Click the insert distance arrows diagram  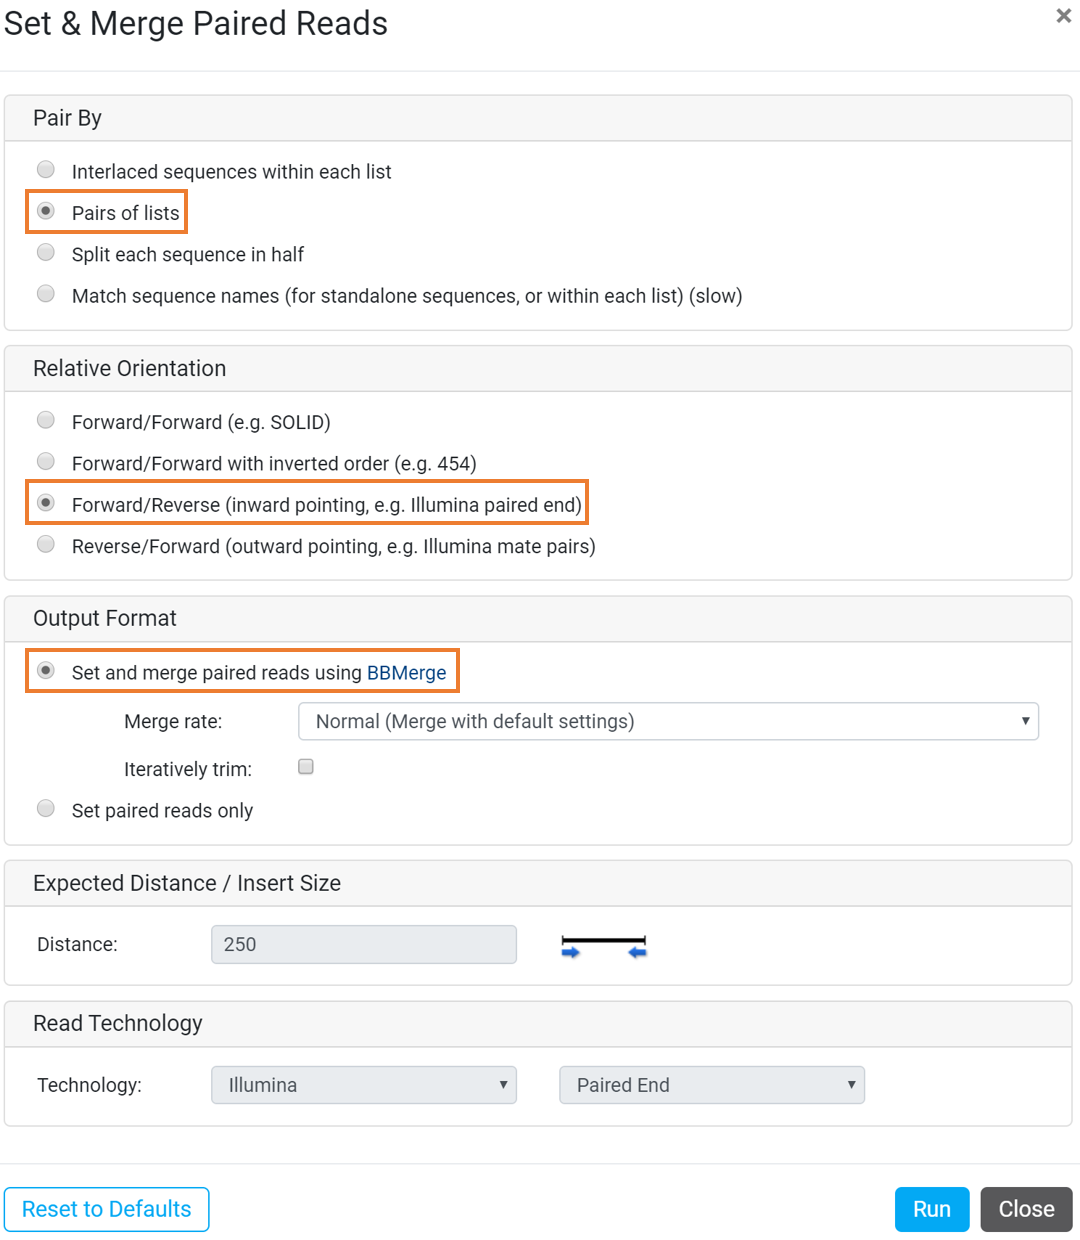604,947
